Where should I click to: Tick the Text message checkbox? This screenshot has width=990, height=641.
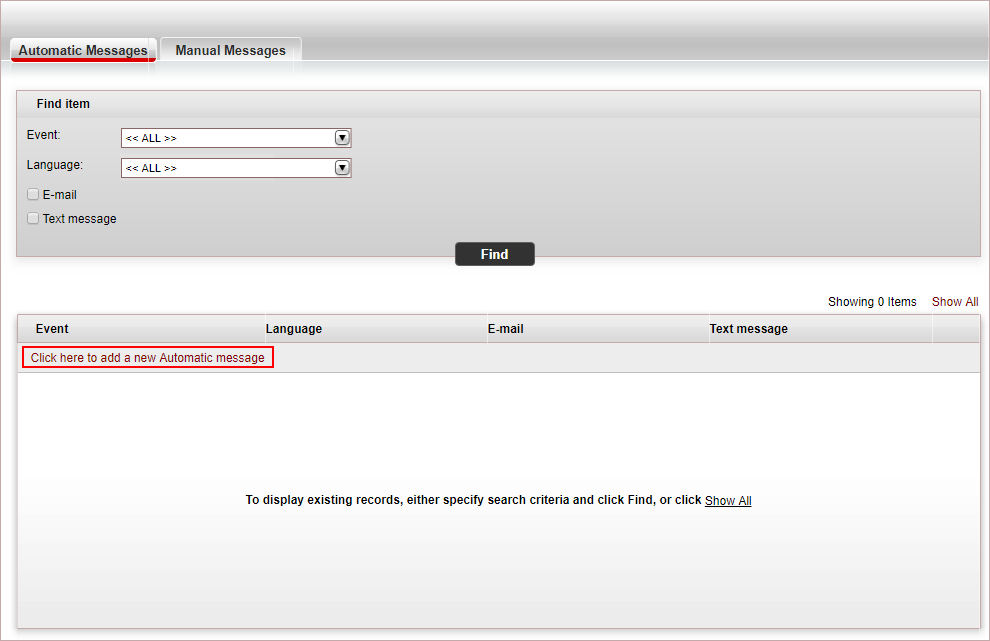click(x=33, y=219)
